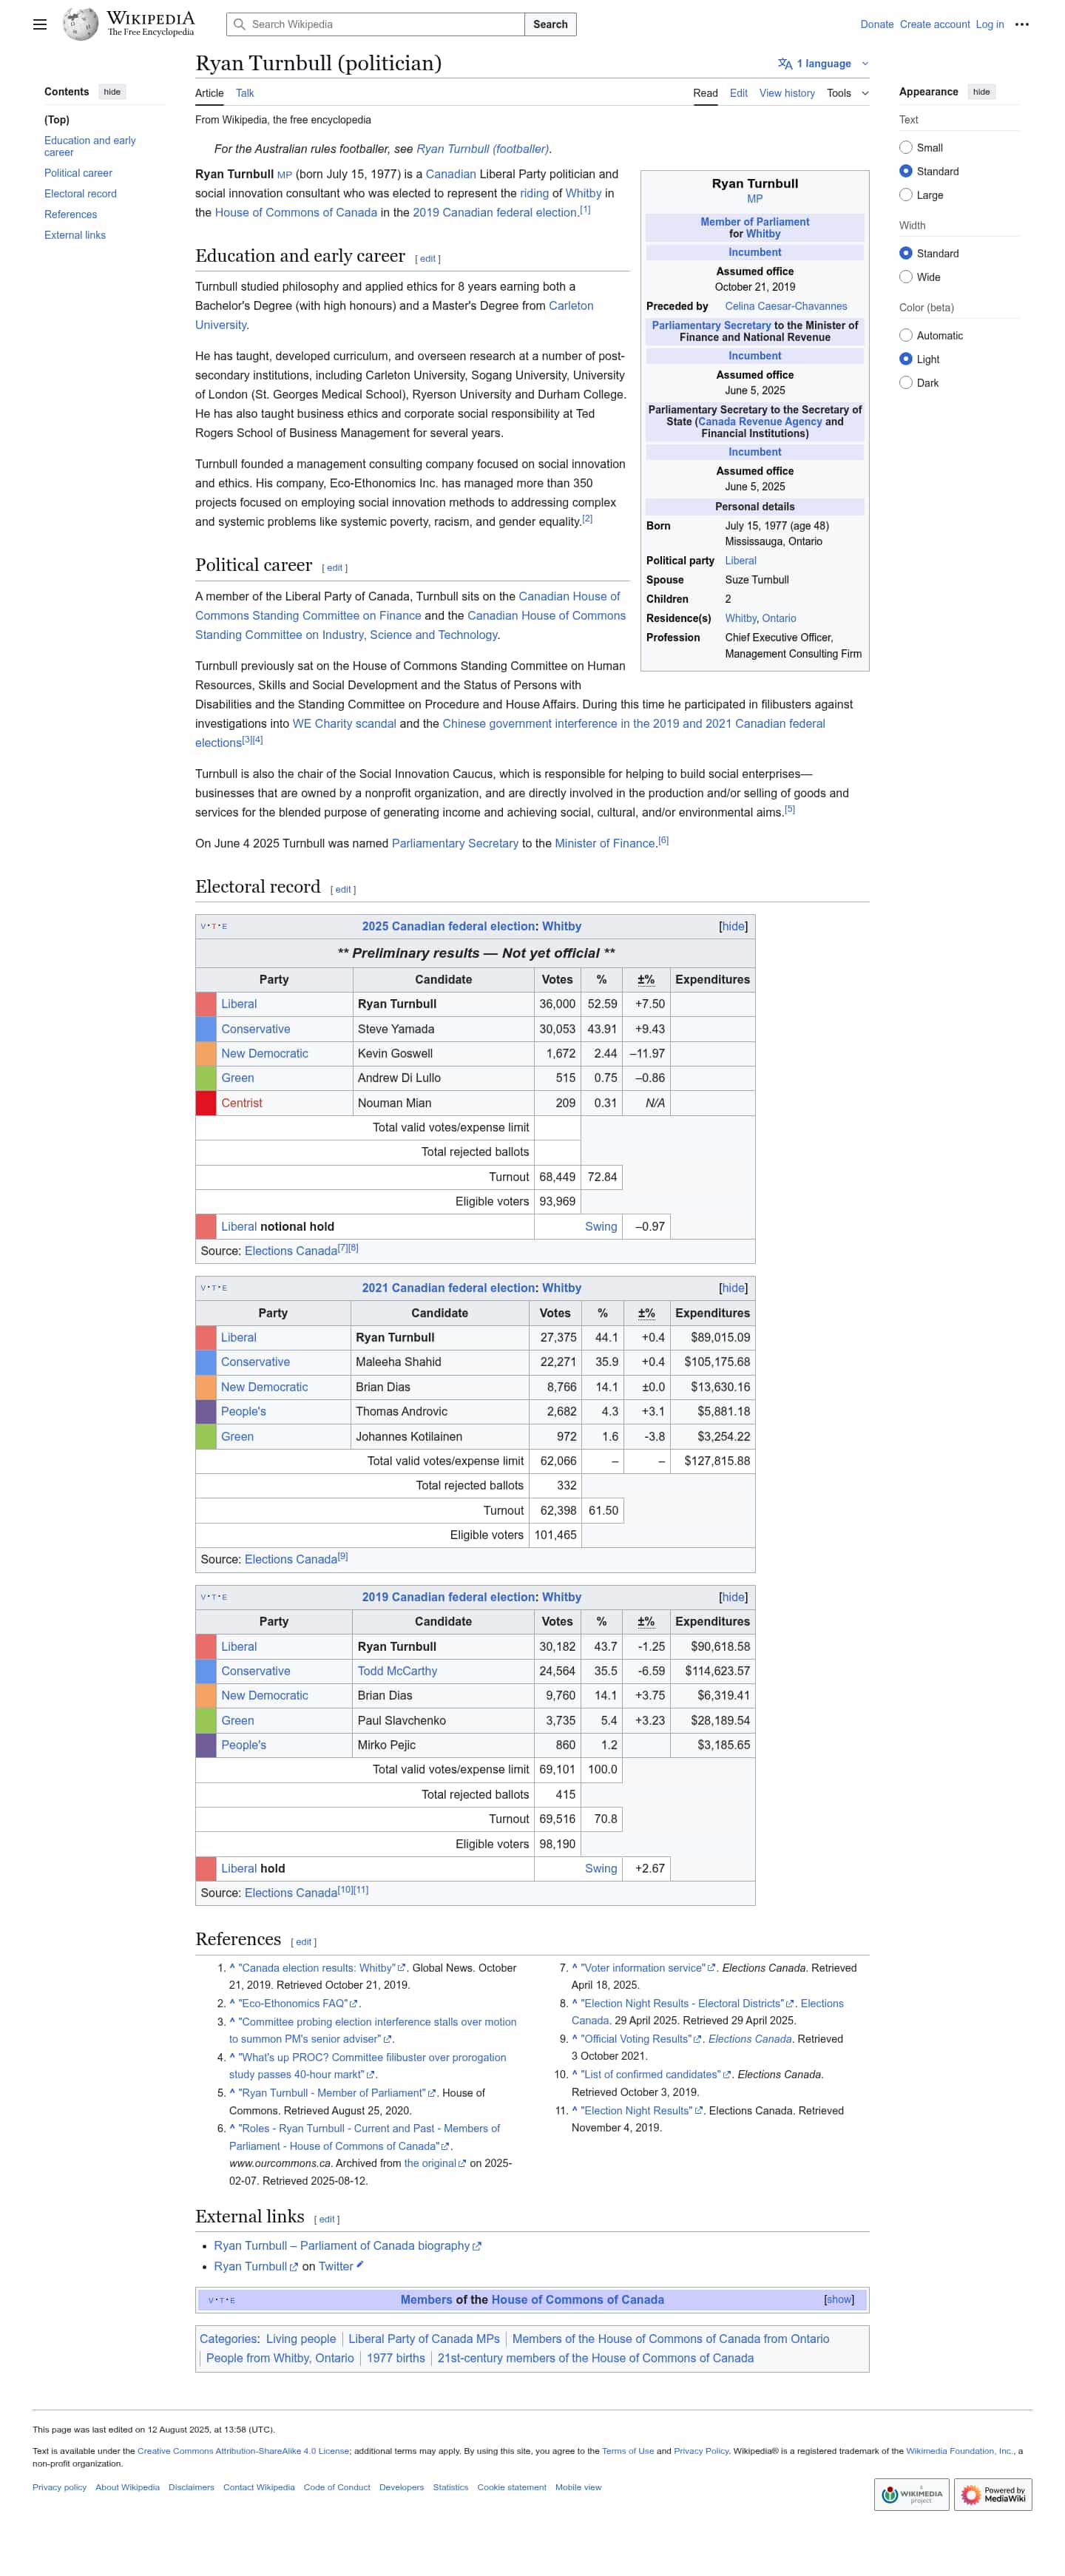The image size is (1065, 2576).
Task: Open the WE Charity scandal link
Action: (x=344, y=723)
